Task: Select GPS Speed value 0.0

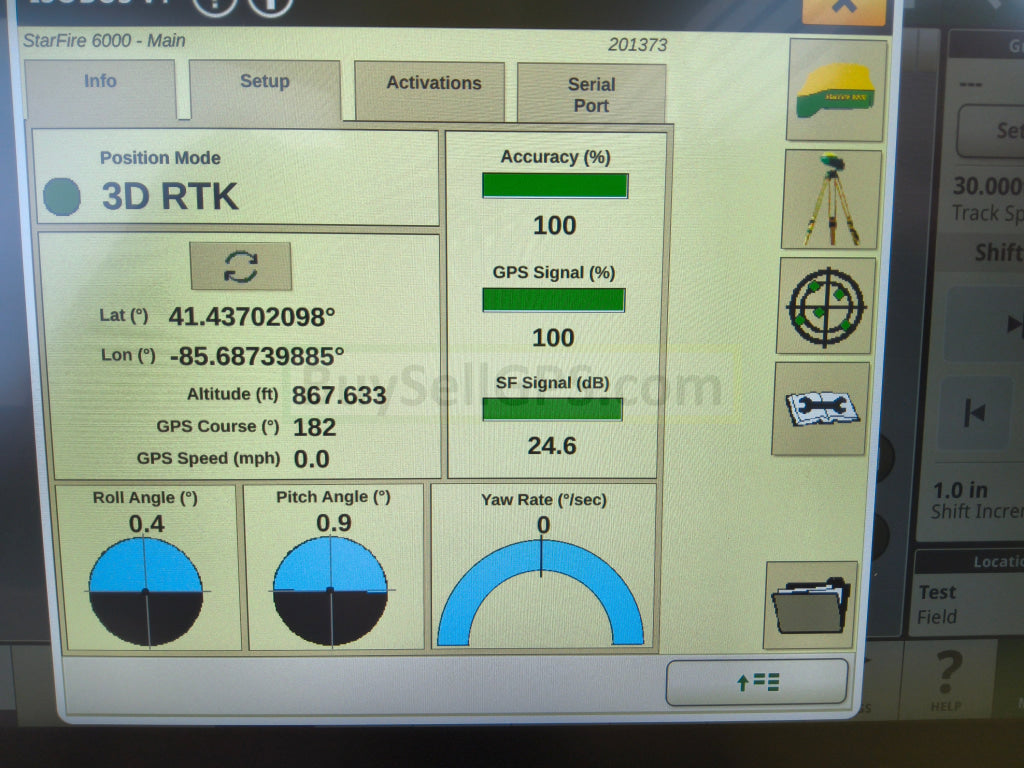Action: point(312,459)
